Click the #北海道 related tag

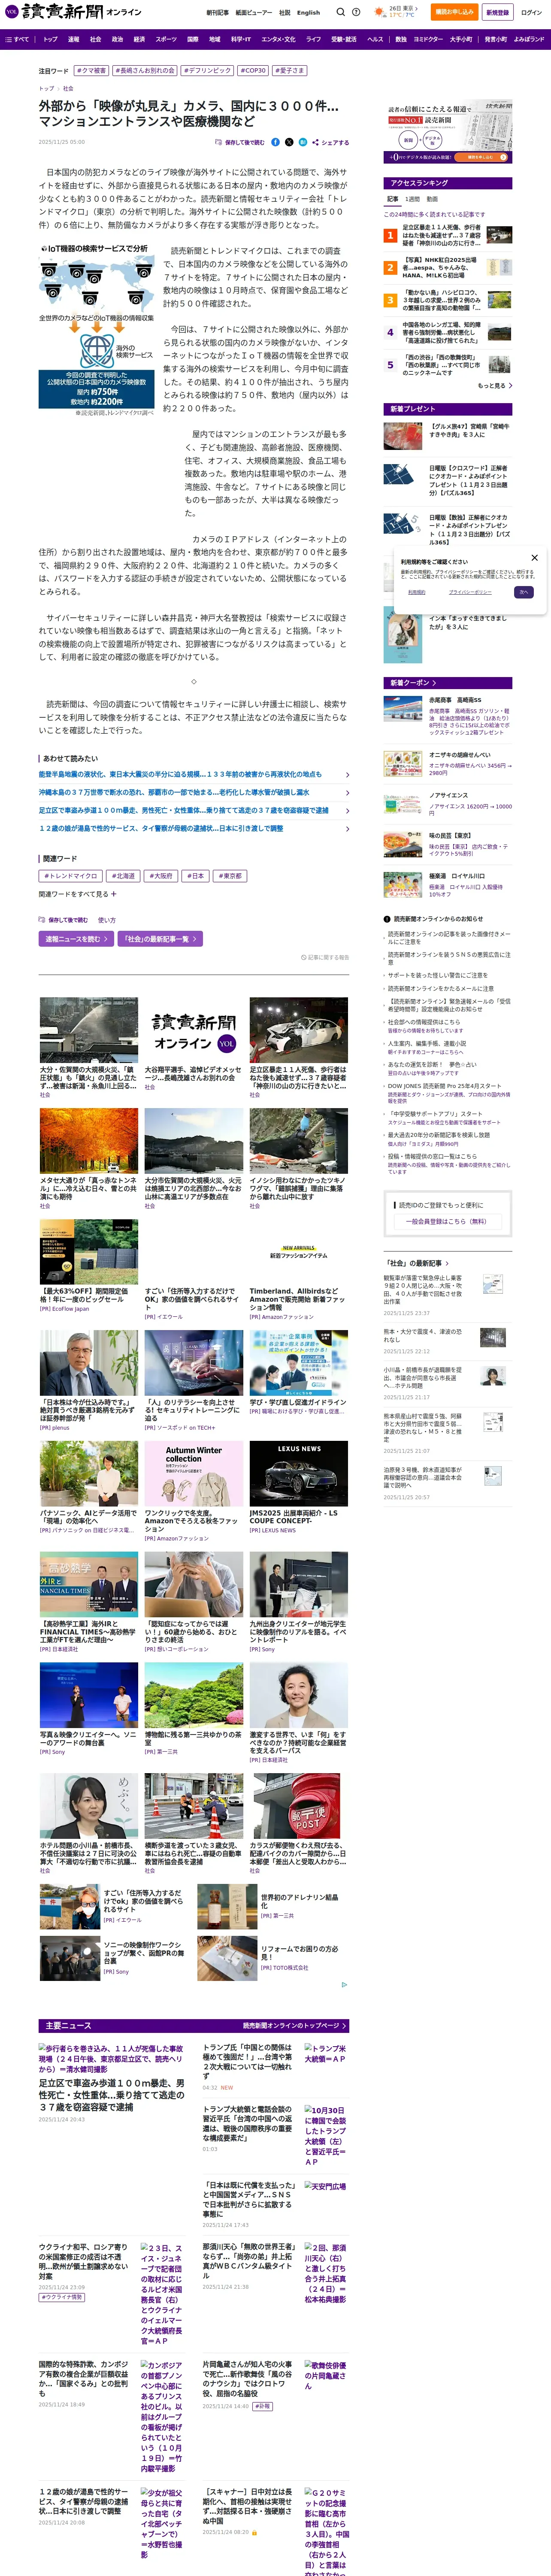[124, 875]
